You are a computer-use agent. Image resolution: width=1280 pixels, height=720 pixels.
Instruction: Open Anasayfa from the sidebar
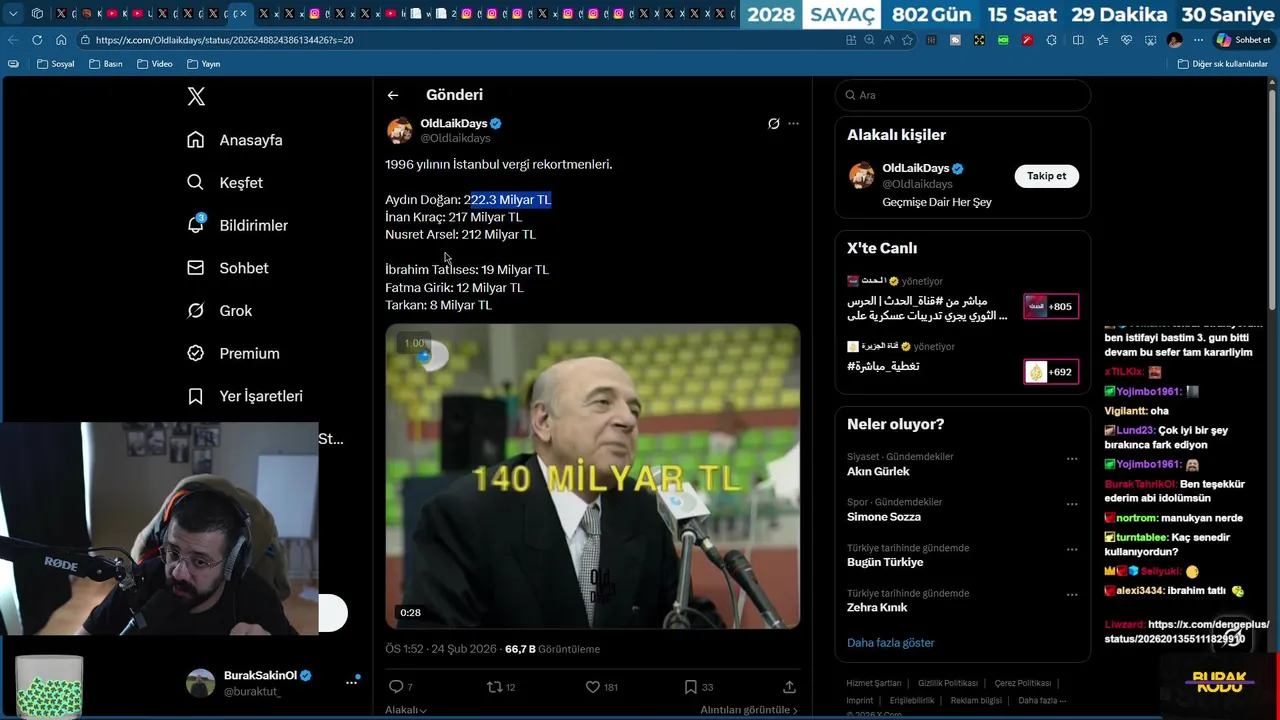(x=235, y=140)
